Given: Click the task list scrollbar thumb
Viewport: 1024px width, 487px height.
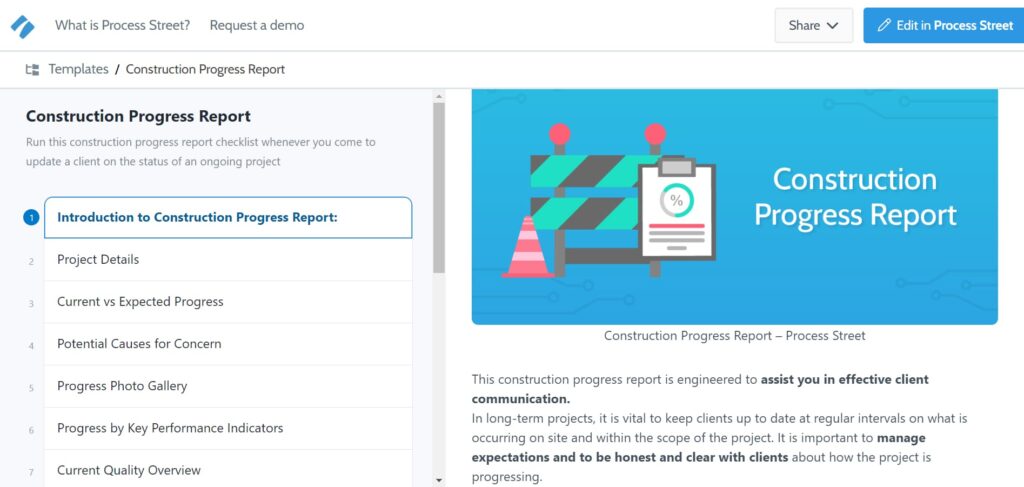Looking at the screenshot, I should click(439, 187).
